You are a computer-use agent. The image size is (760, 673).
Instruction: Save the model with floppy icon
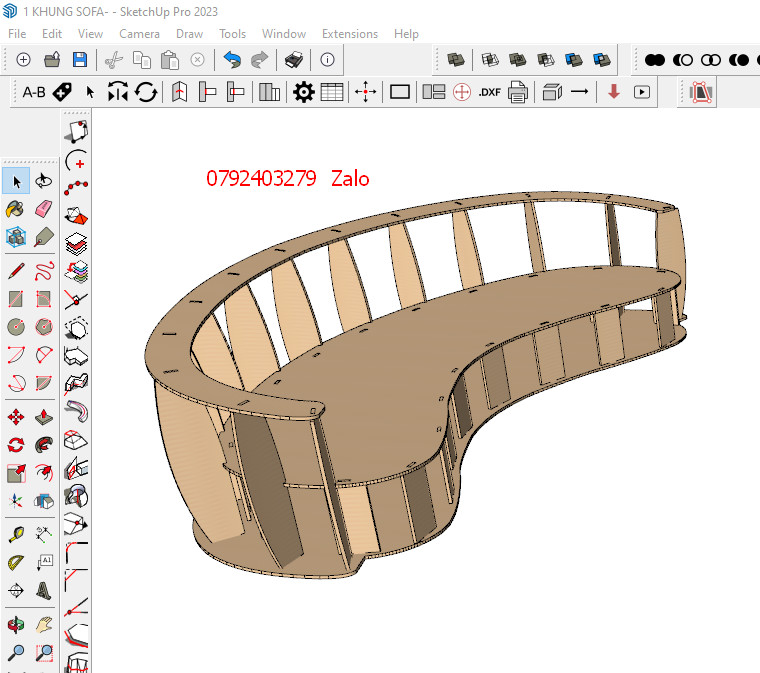[79, 60]
